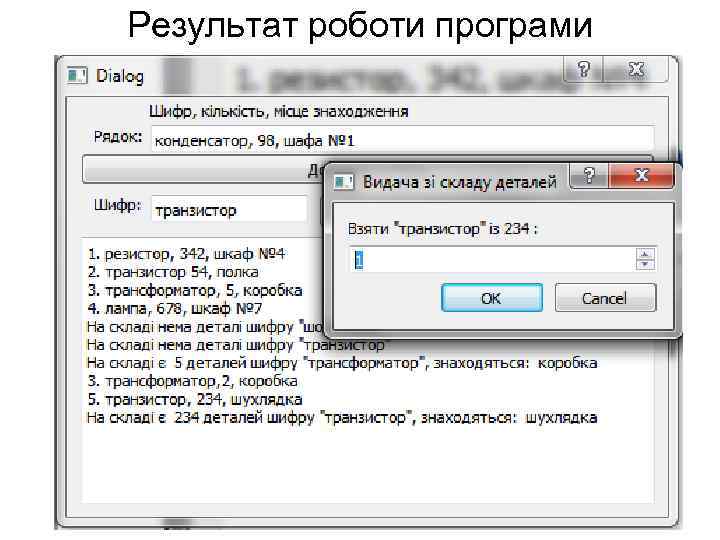Confirm with the OK button
The width and height of the screenshot is (720, 540).
click(x=492, y=298)
